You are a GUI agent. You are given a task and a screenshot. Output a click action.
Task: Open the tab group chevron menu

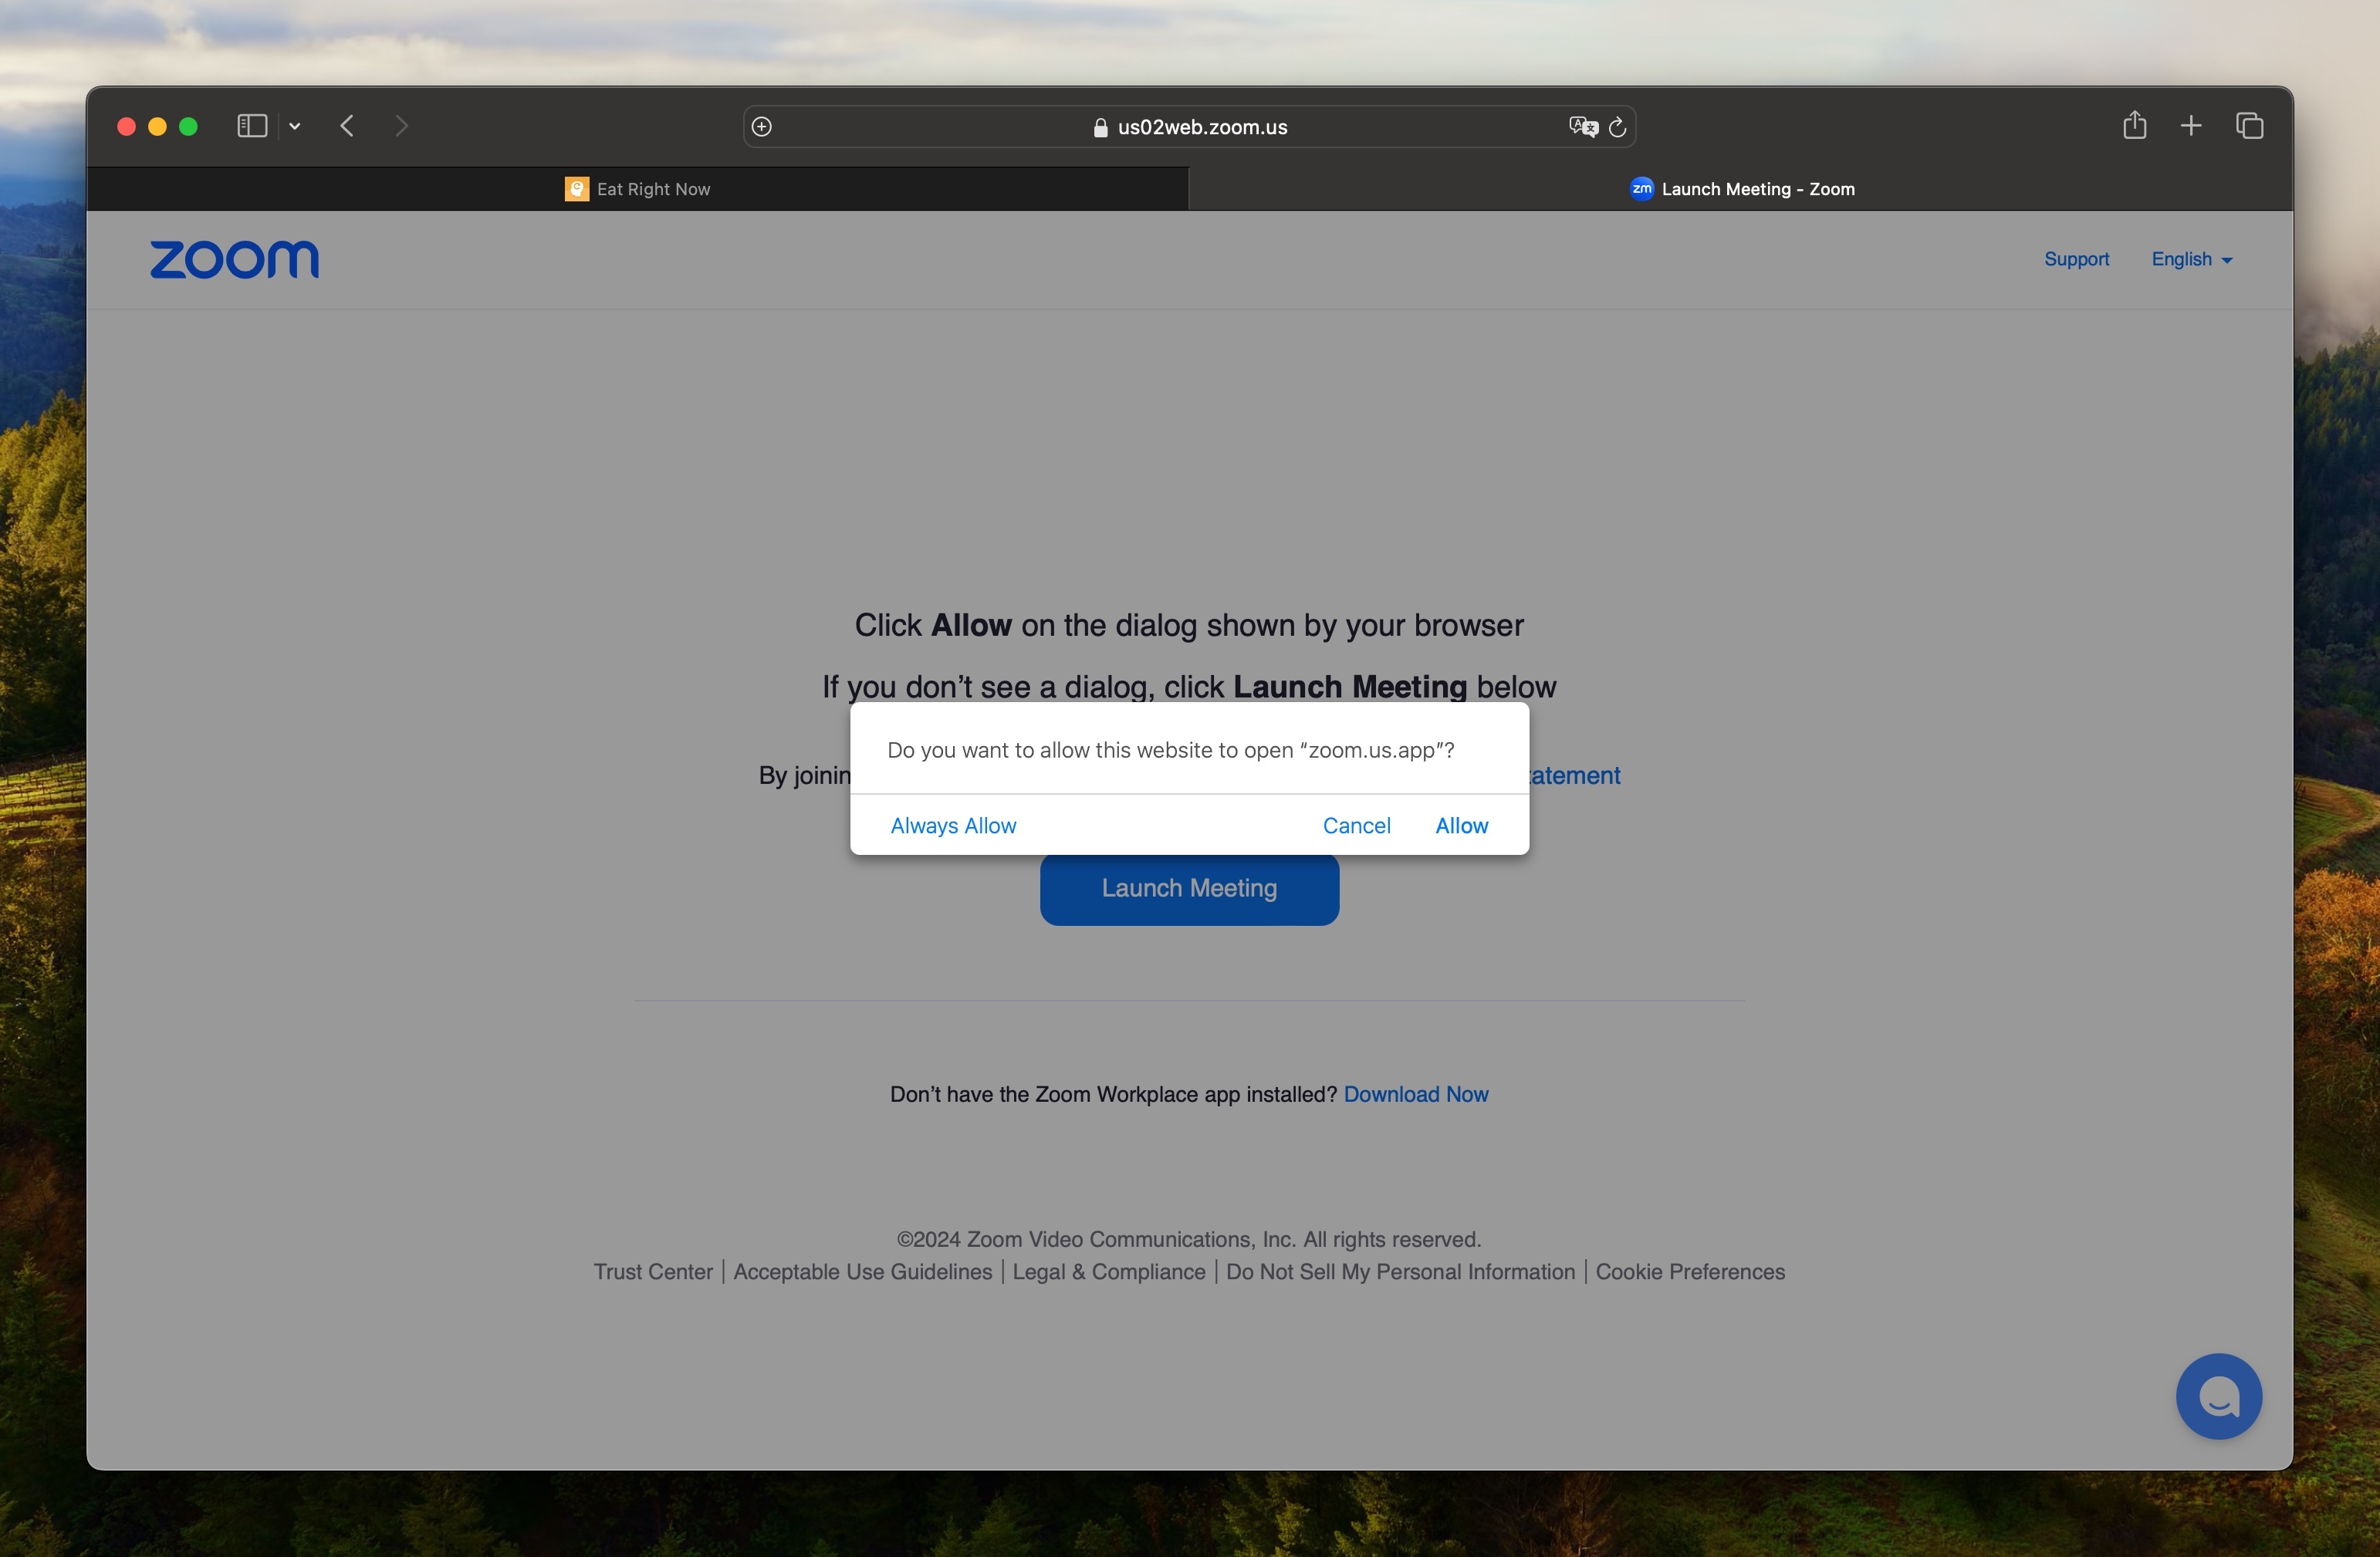294,126
